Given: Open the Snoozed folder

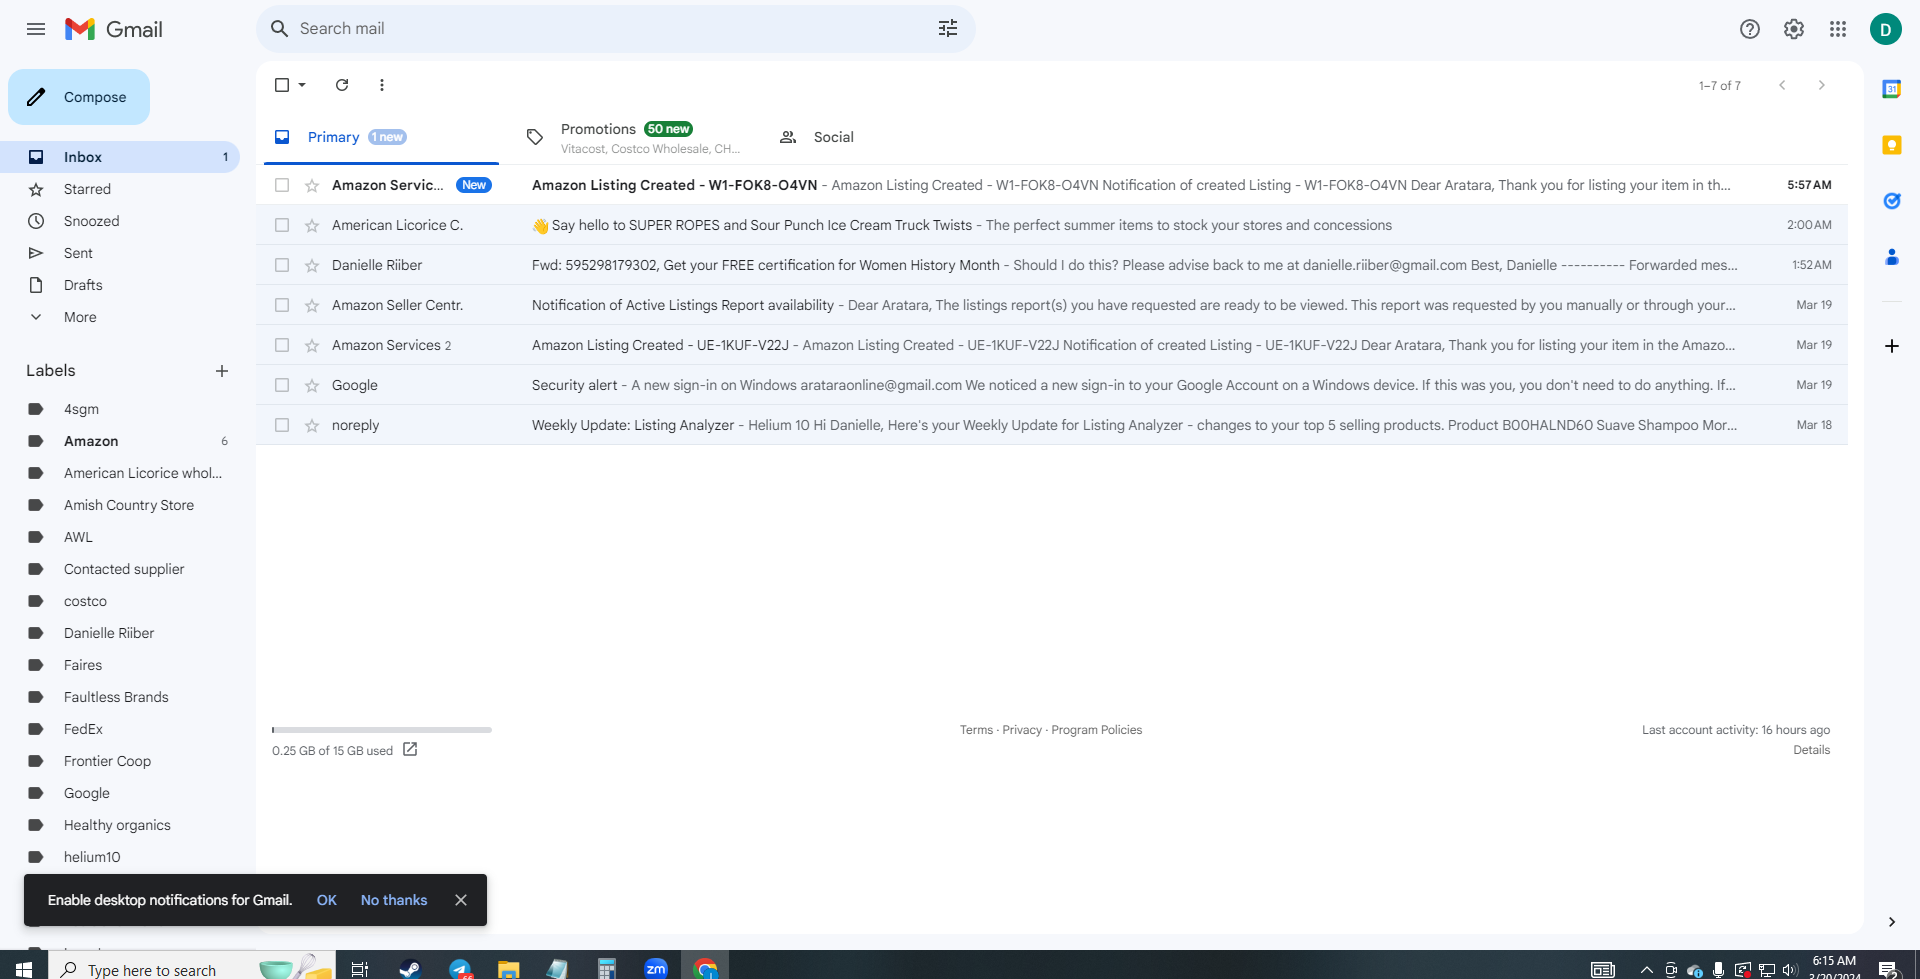Looking at the screenshot, I should coord(120,221).
